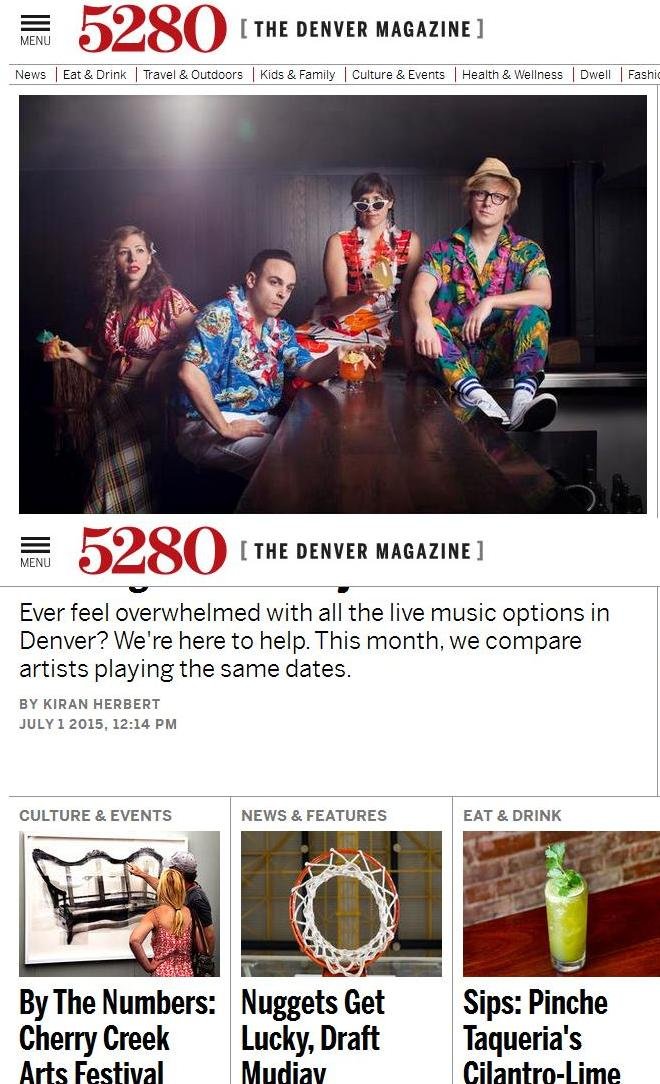
Task: Open Health & Wellness section
Action: pyautogui.click(x=512, y=75)
